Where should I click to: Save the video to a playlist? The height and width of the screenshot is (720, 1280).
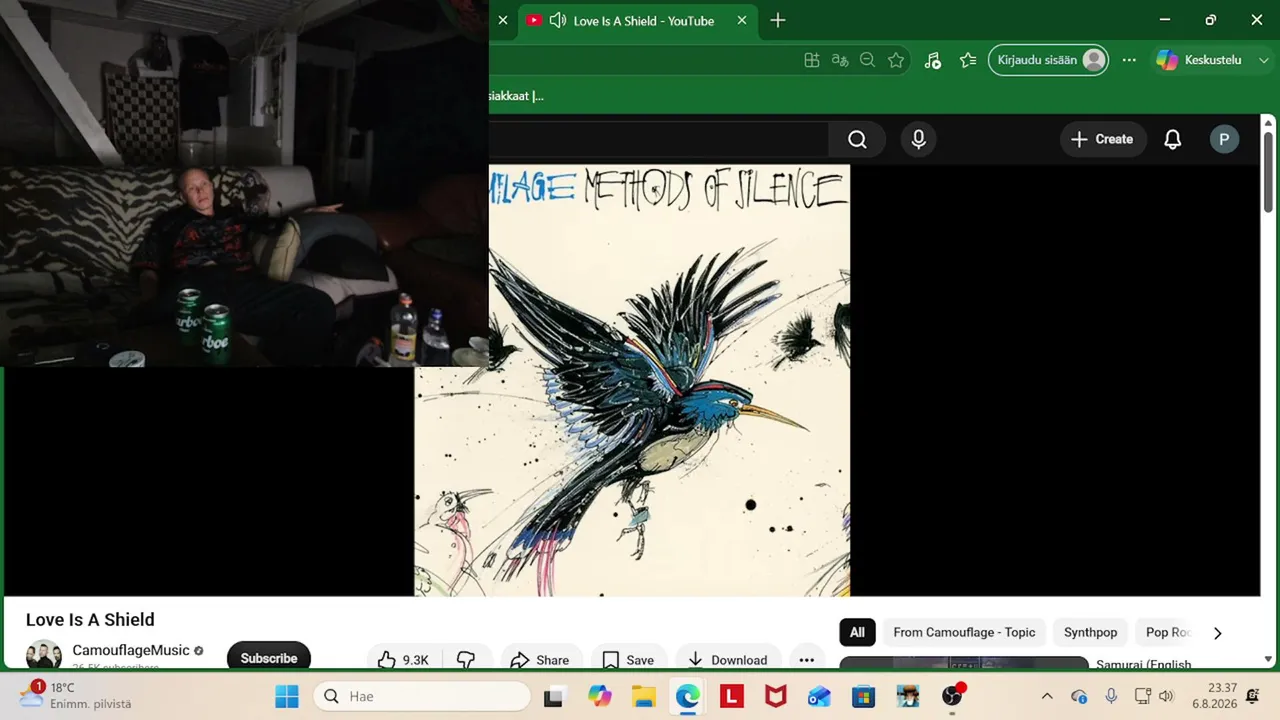(628, 659)
